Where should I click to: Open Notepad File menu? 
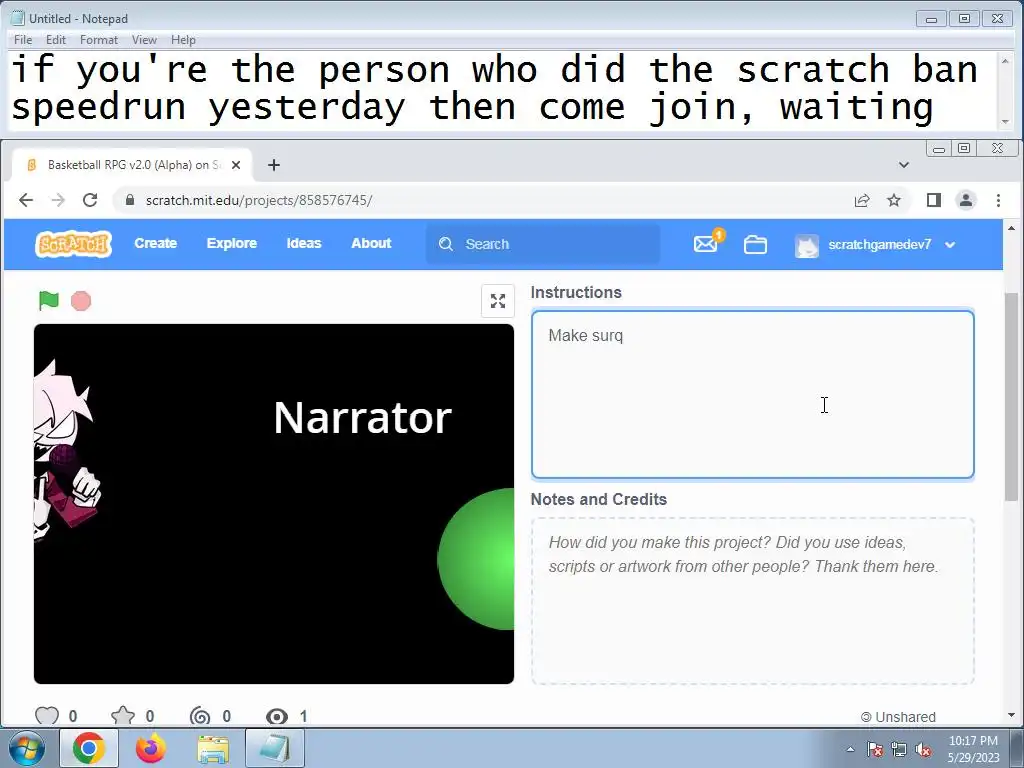(23, 40)
